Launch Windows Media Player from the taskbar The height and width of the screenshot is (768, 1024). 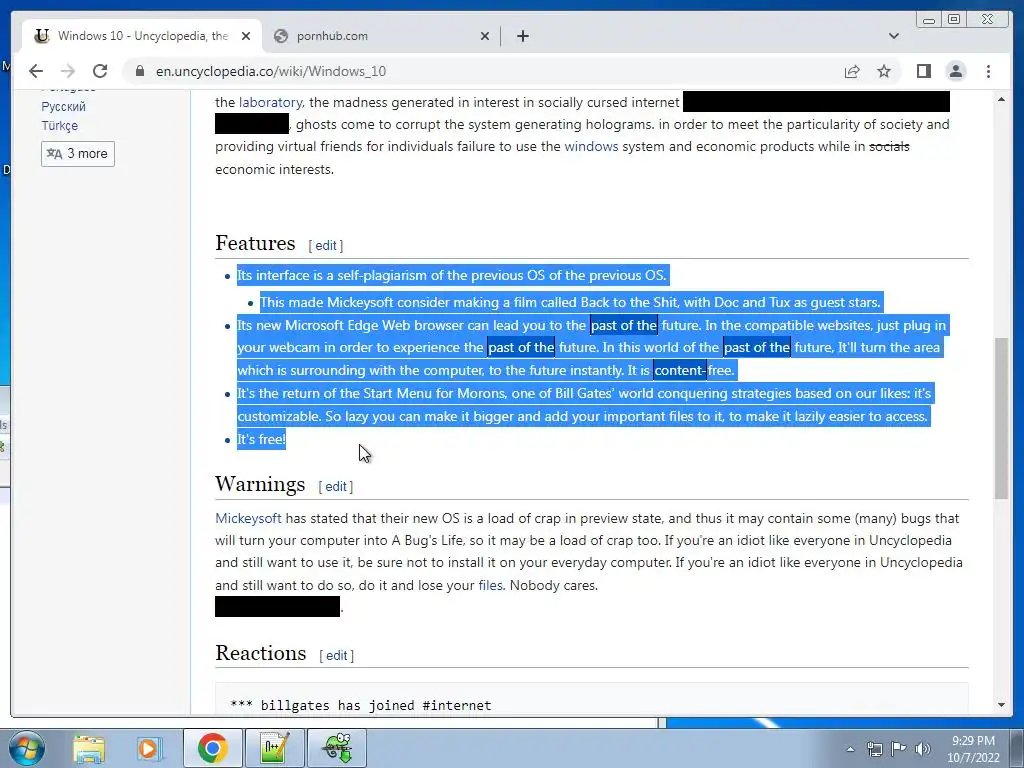(x=148, y=748)
